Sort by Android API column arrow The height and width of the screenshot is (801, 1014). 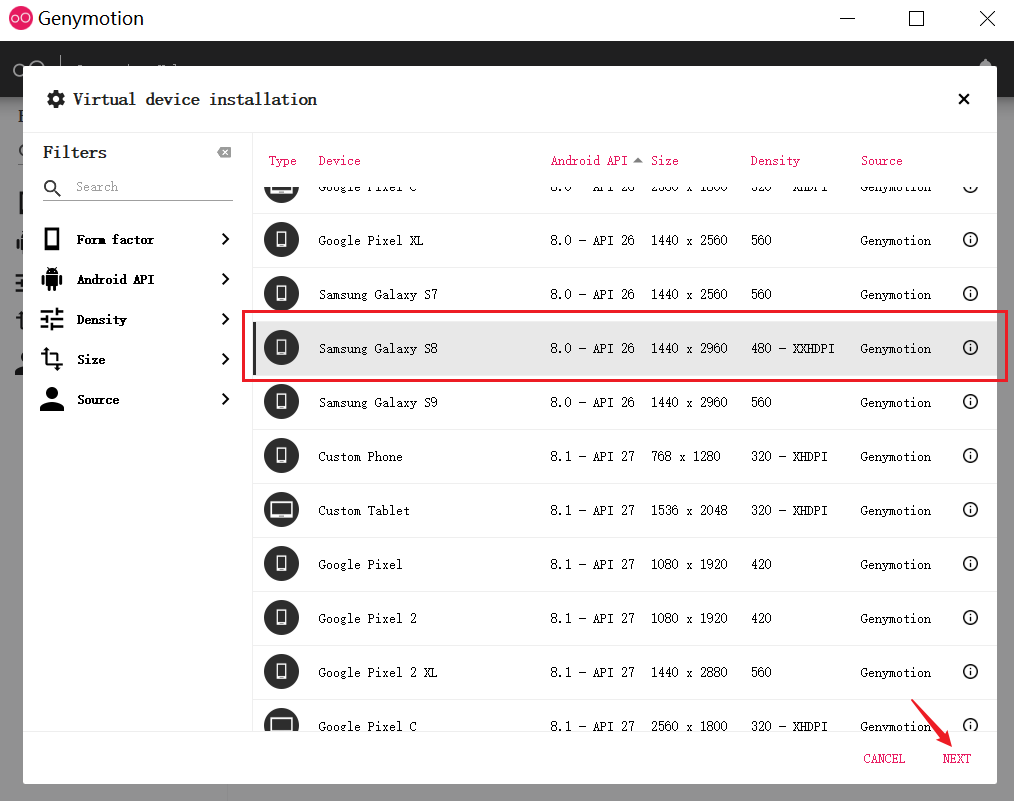tap(638, 160)
